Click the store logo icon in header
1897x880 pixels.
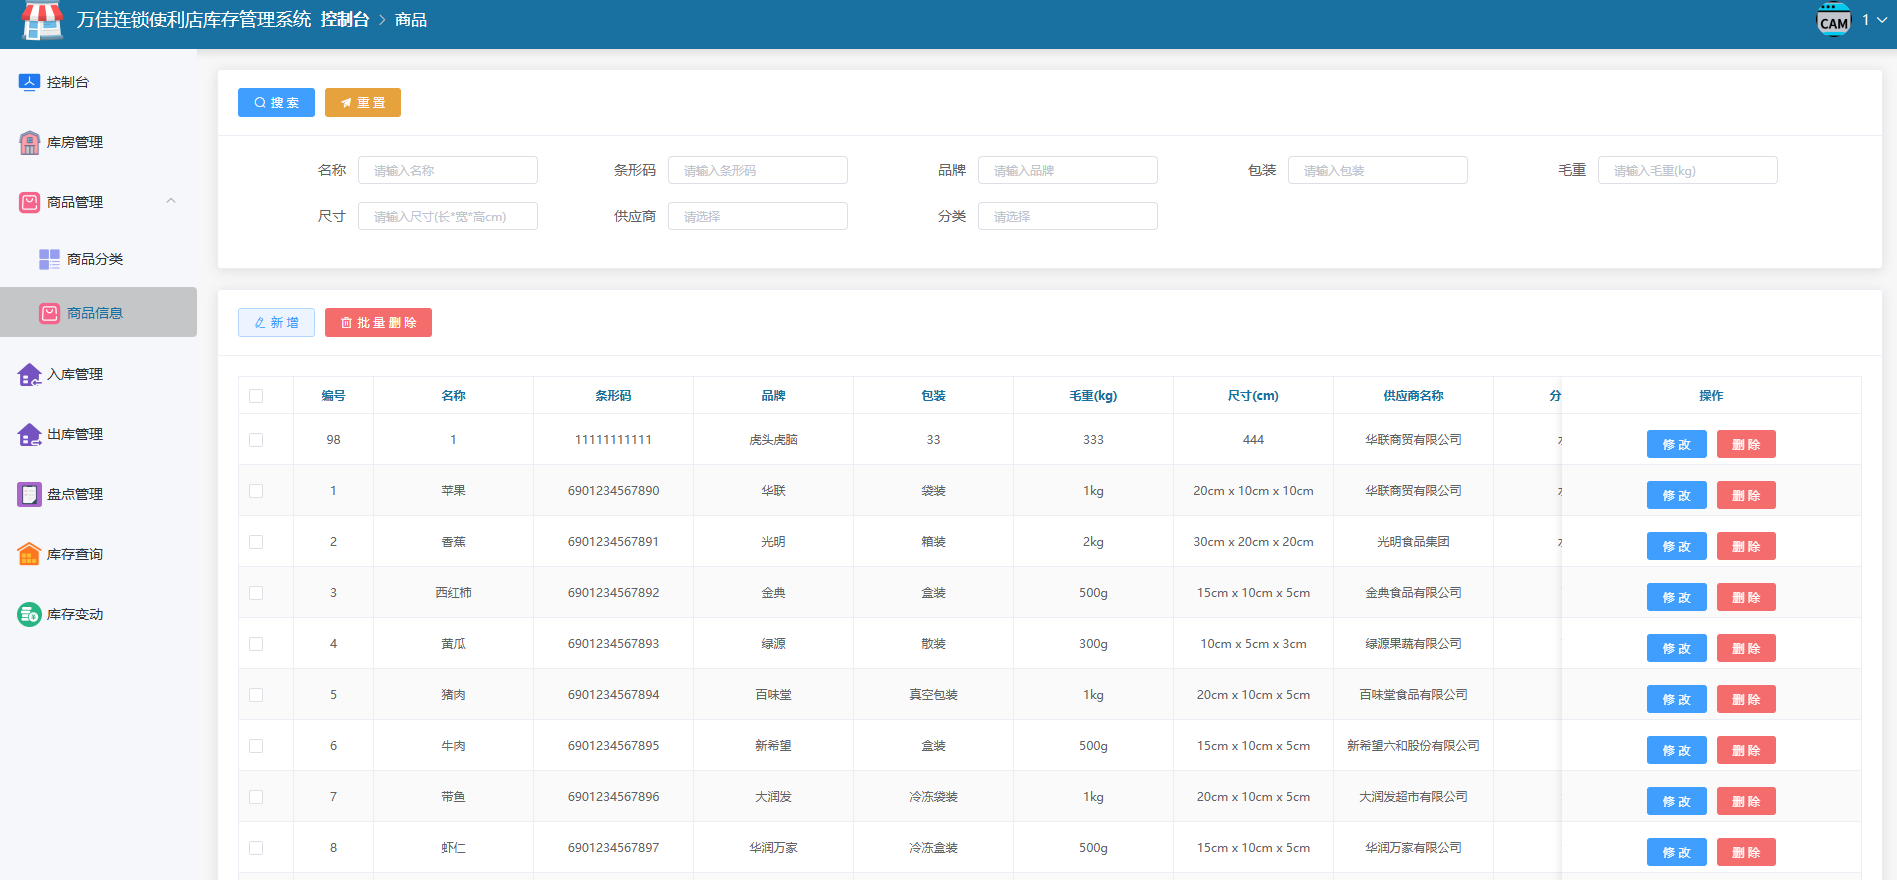[42, 20]
